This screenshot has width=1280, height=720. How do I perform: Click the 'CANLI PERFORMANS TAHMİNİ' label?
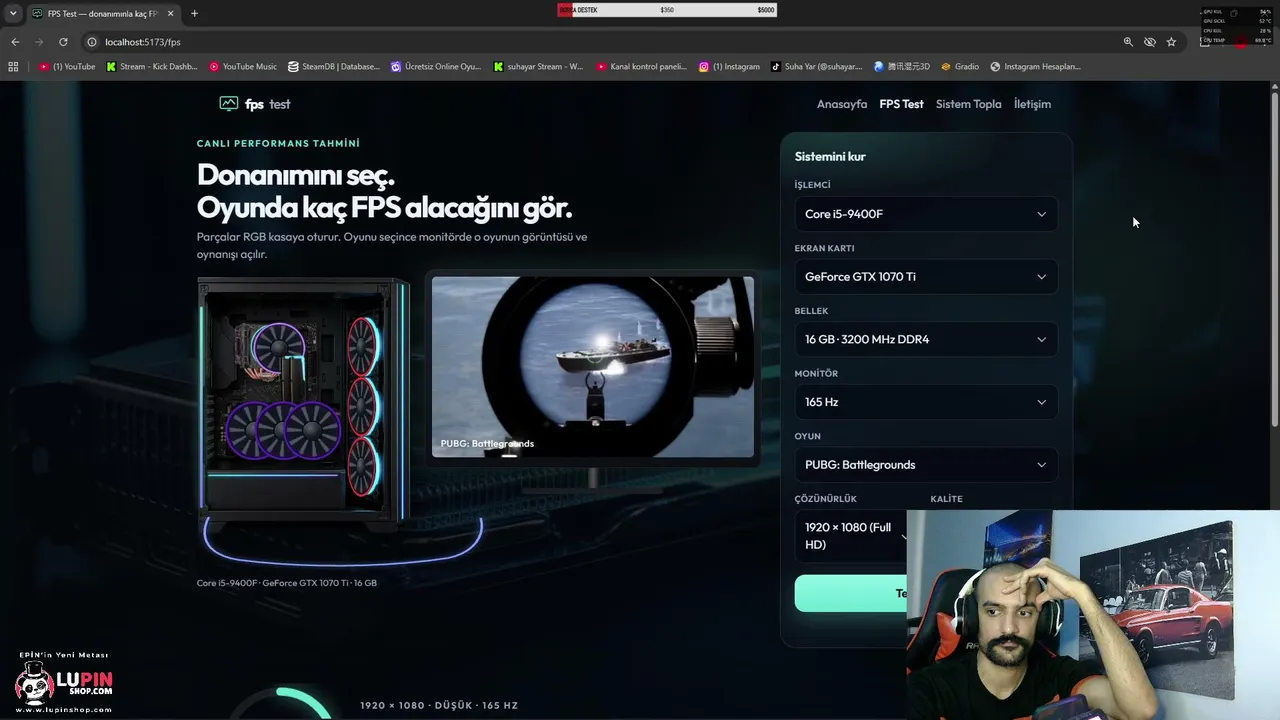(278, 143)
